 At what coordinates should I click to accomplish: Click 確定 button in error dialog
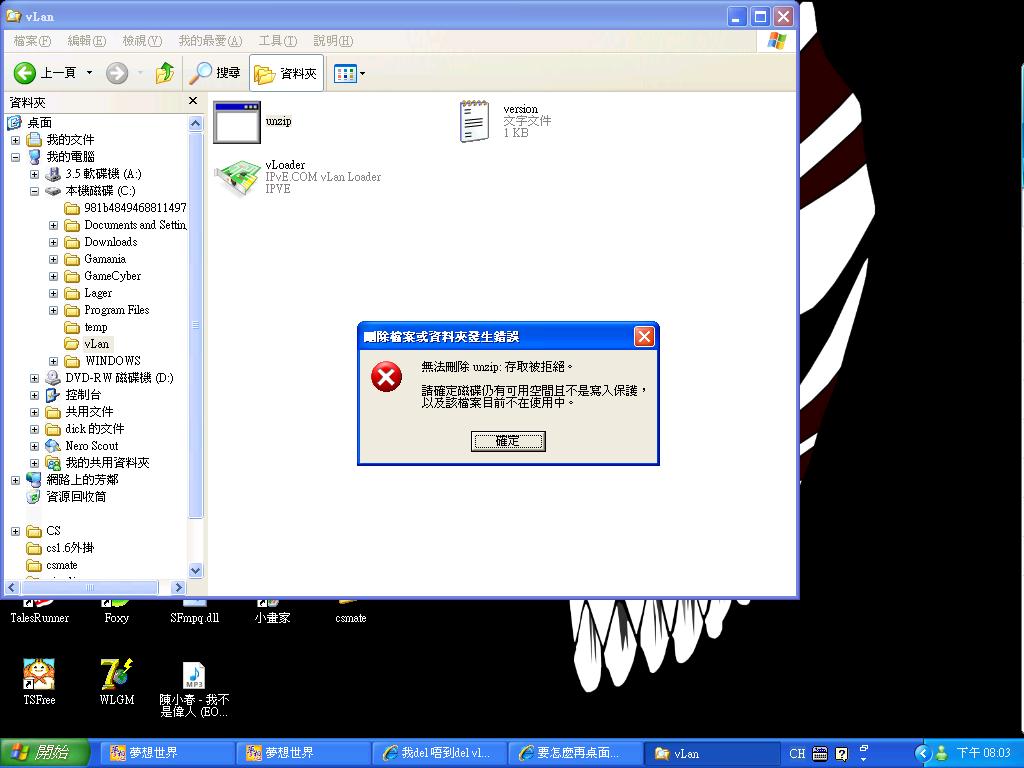(x=508, y=441)
